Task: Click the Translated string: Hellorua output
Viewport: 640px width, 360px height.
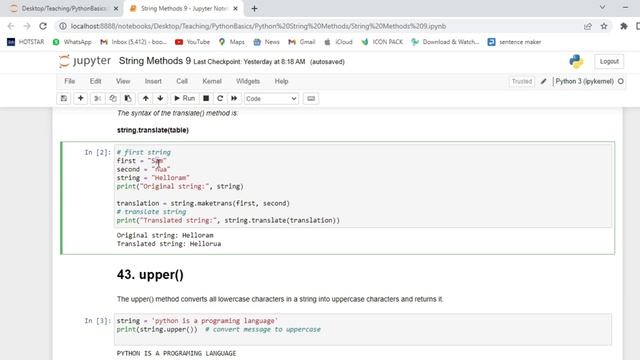Action: 169,244
